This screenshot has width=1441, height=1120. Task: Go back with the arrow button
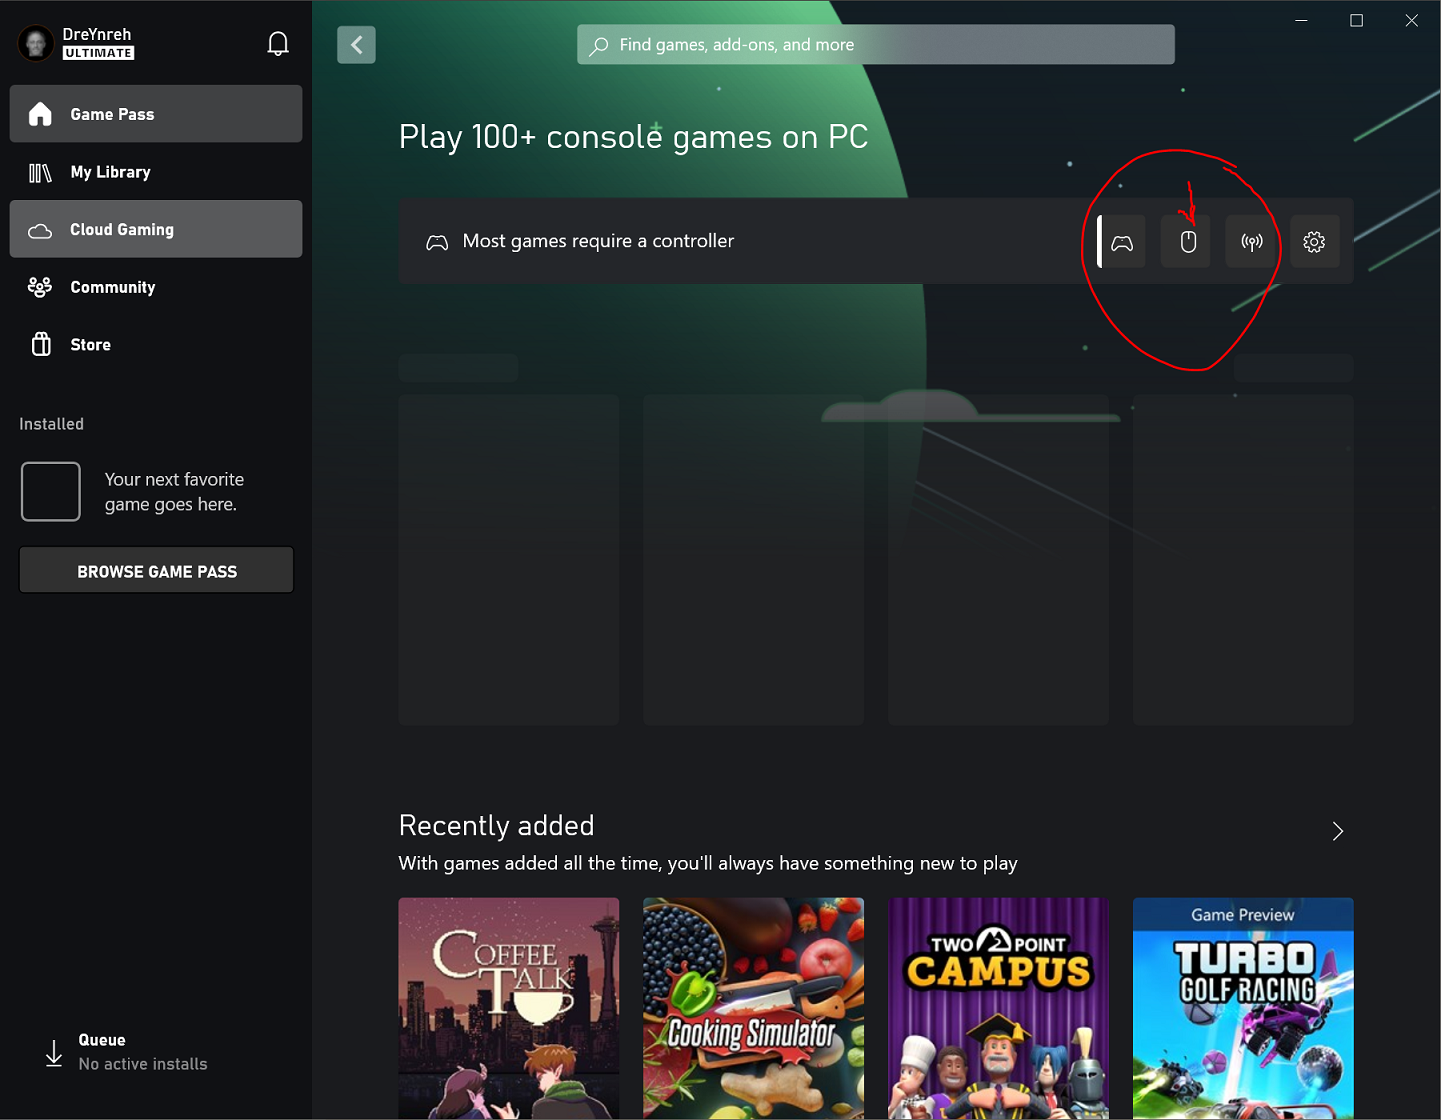pyautogui.click(x=356, y=45)
